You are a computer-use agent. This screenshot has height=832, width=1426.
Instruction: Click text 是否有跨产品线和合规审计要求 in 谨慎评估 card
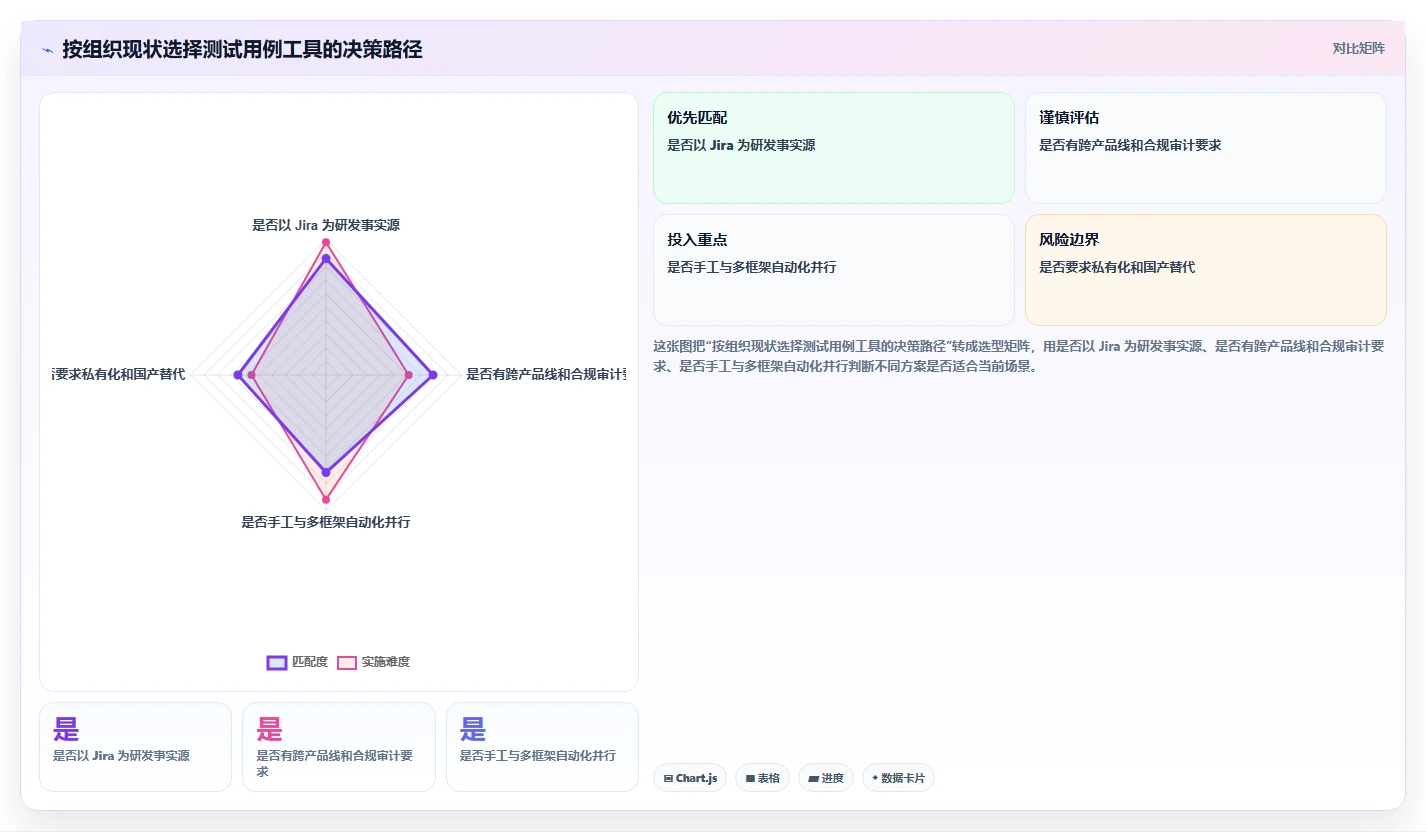[1130, 145]
